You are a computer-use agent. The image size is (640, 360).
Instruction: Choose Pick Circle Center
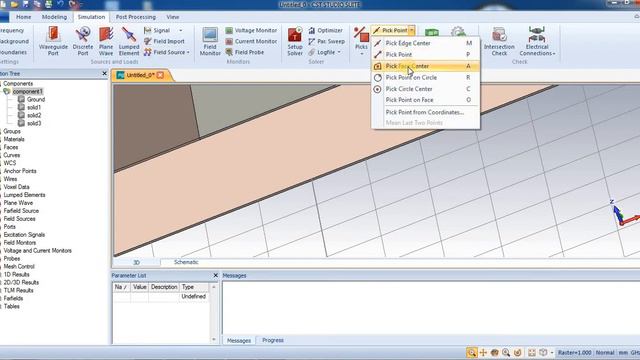[425, 89]
